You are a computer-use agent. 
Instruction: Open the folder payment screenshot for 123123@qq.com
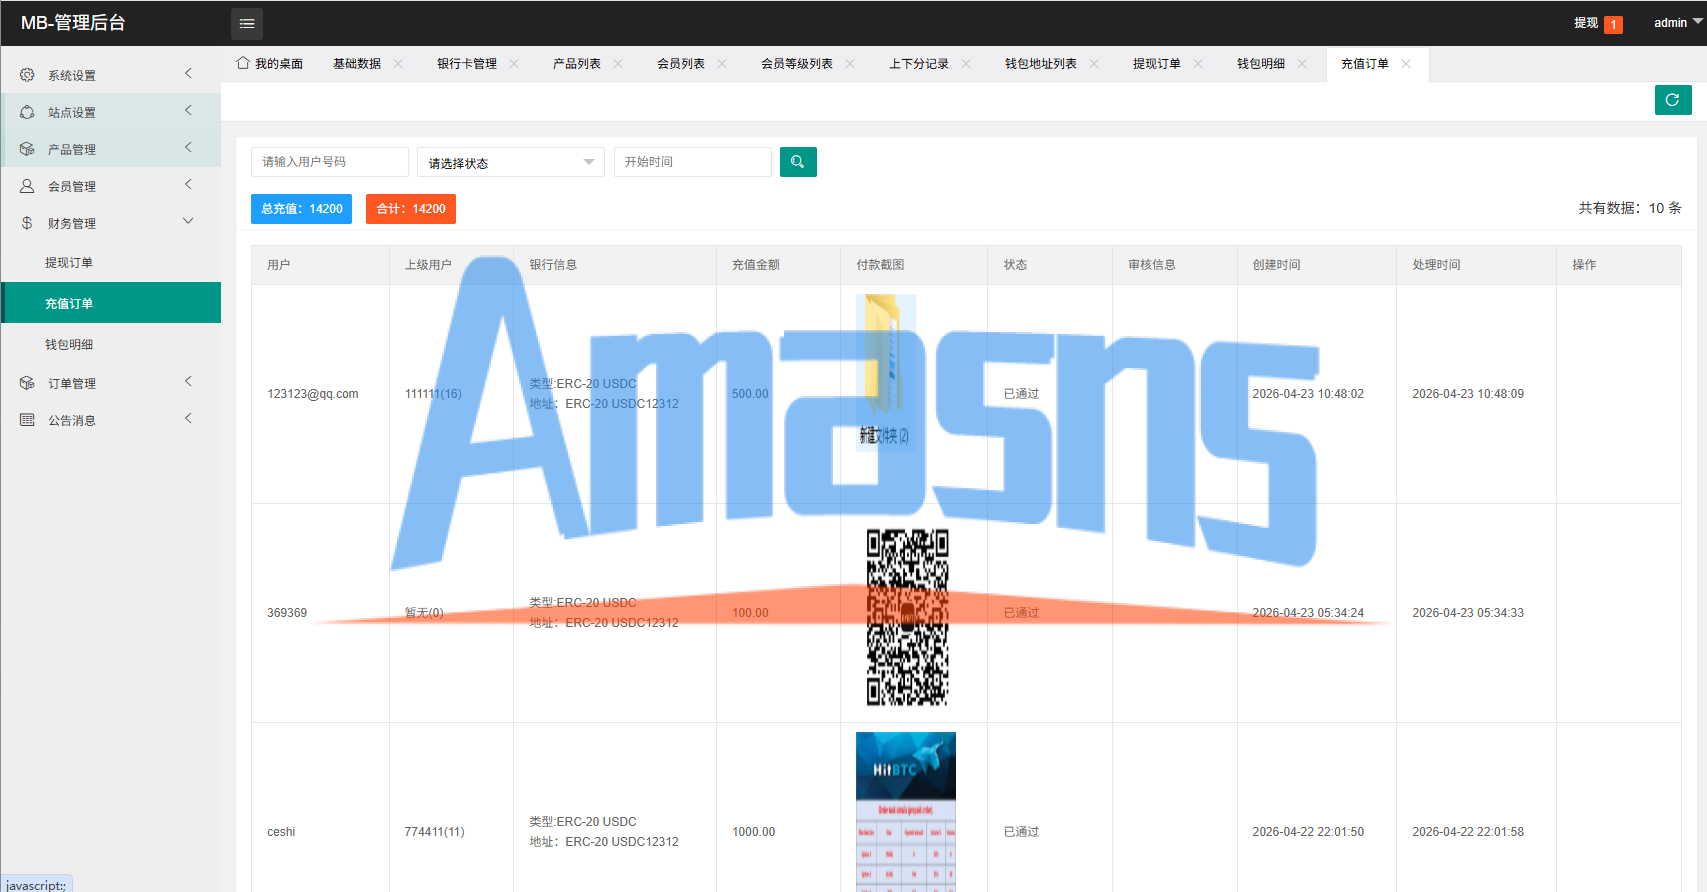(886, 373)
